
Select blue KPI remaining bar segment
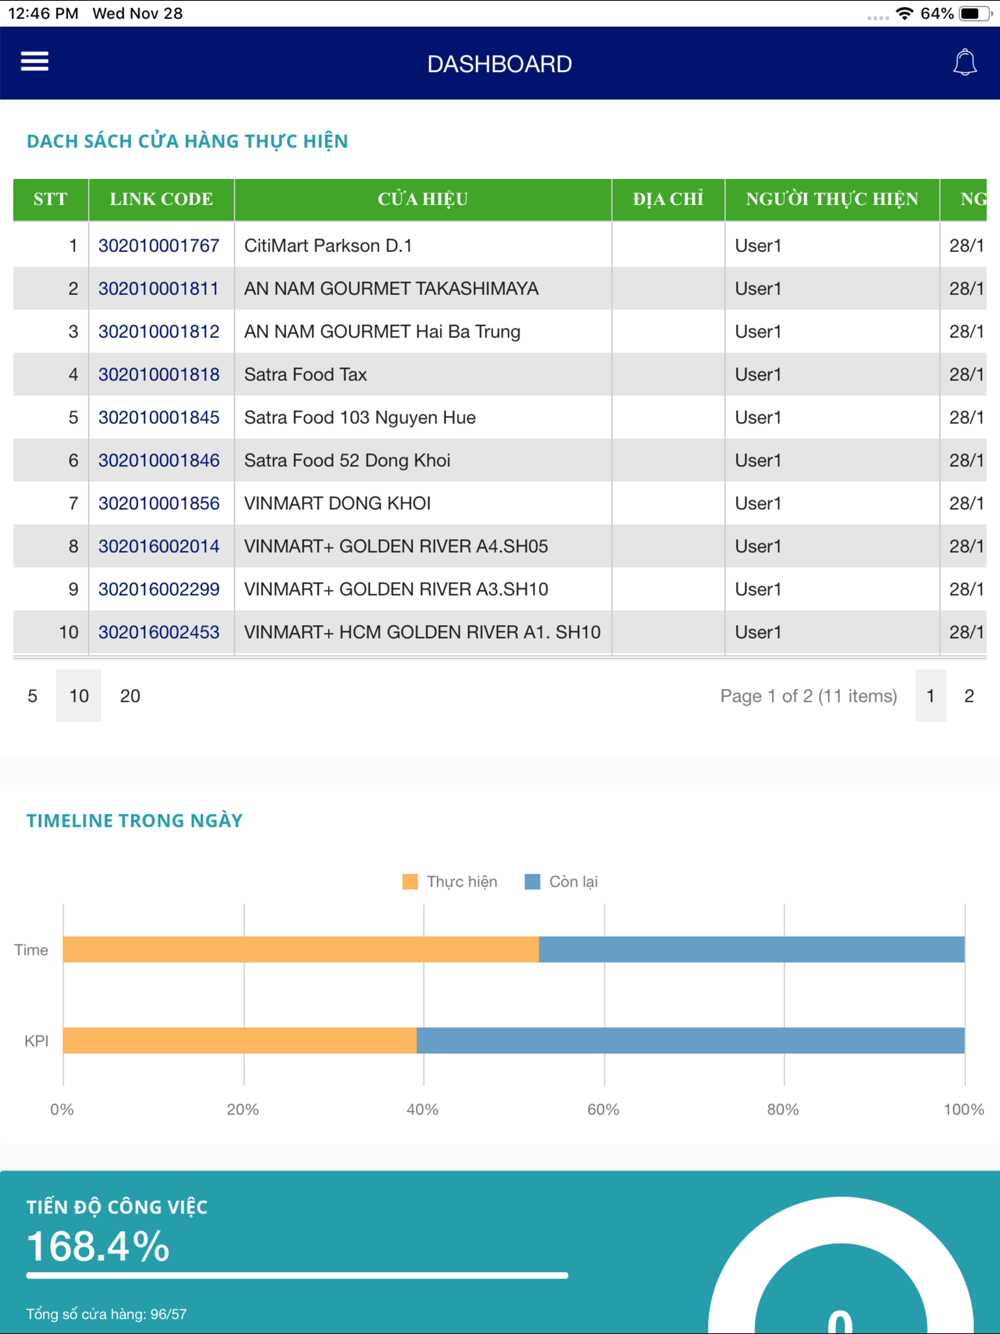(x=691, y=1041)
